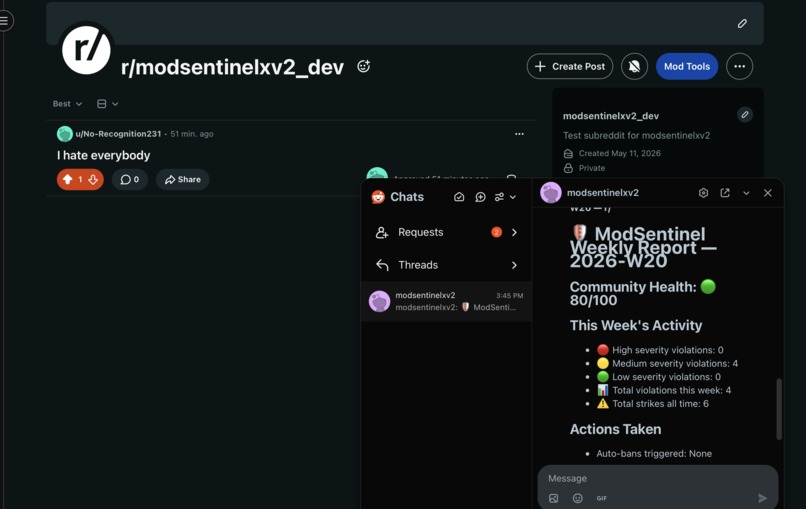The image size is (806, 509).
Task: Open u/No-Recognition231 profile link
Action: point(118,134)
